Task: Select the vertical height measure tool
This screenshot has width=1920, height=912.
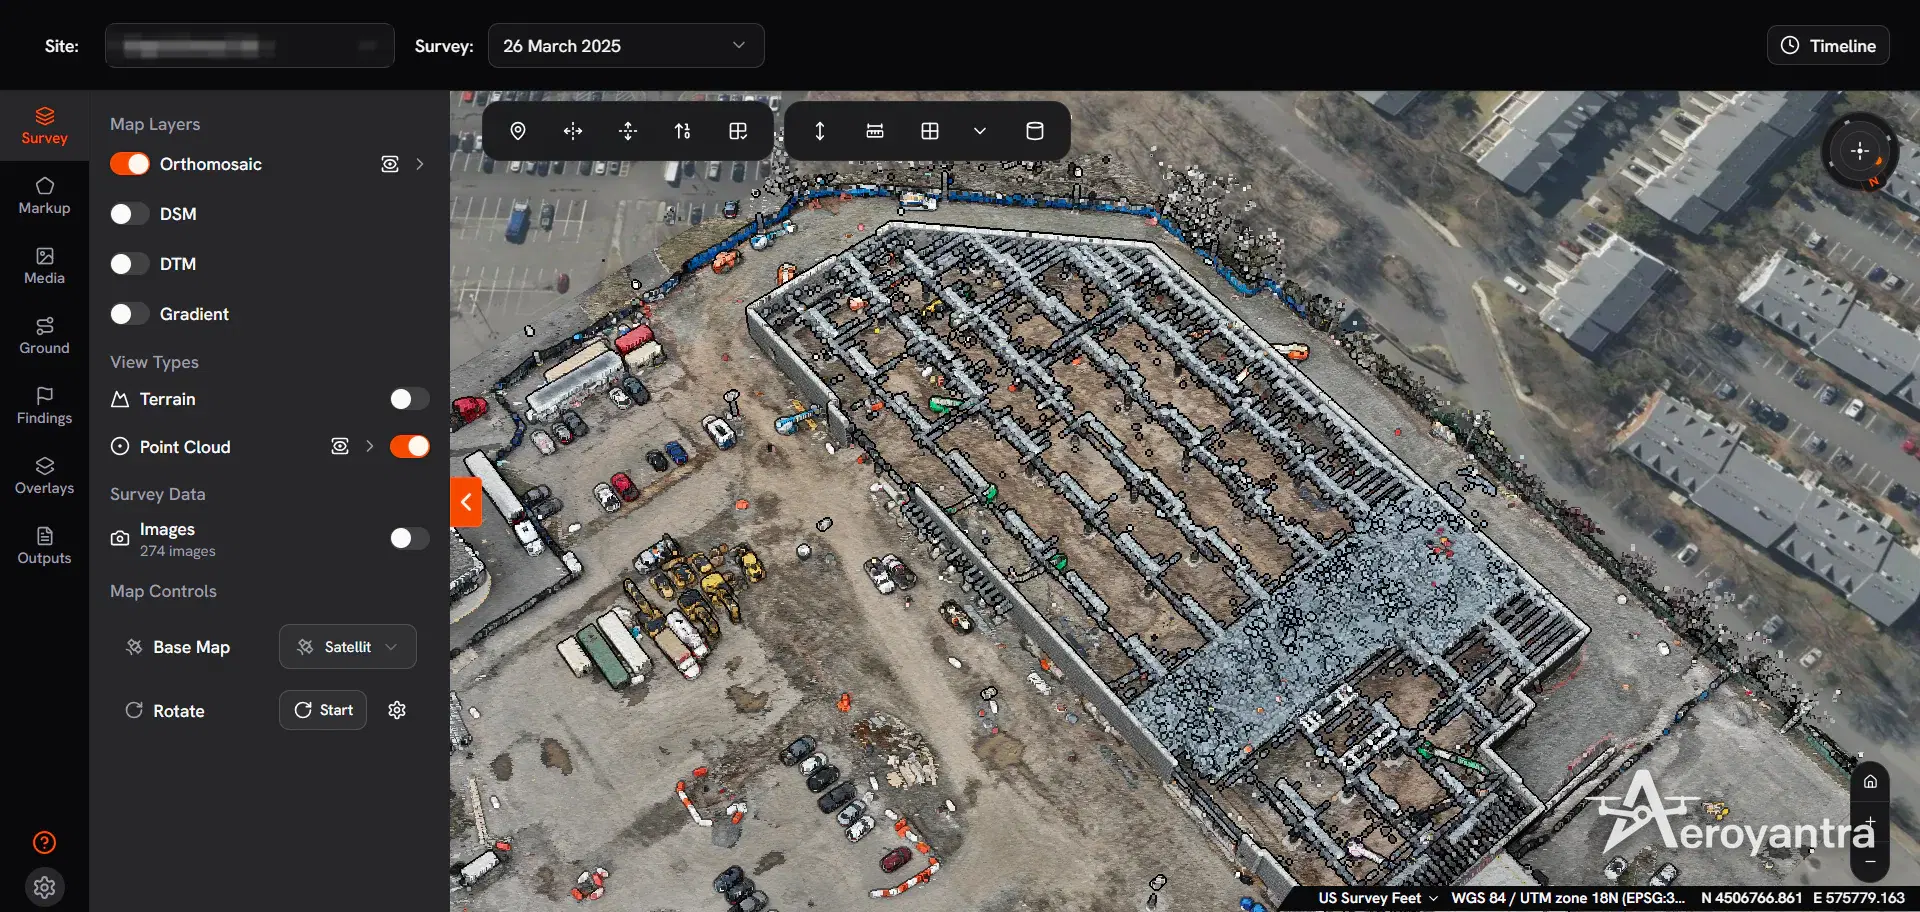Action: [x=820, y=131]
